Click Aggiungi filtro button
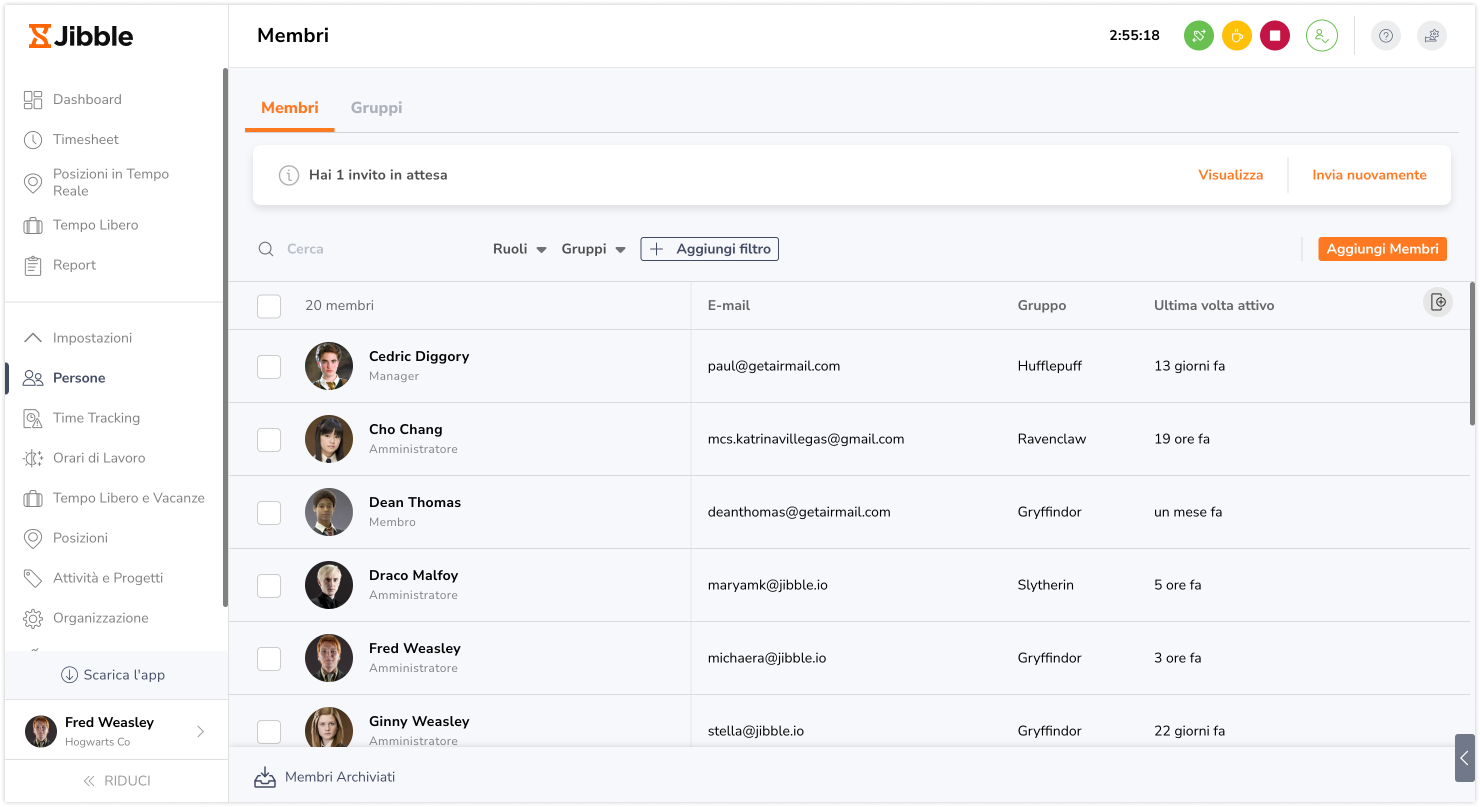 point(710,249)
